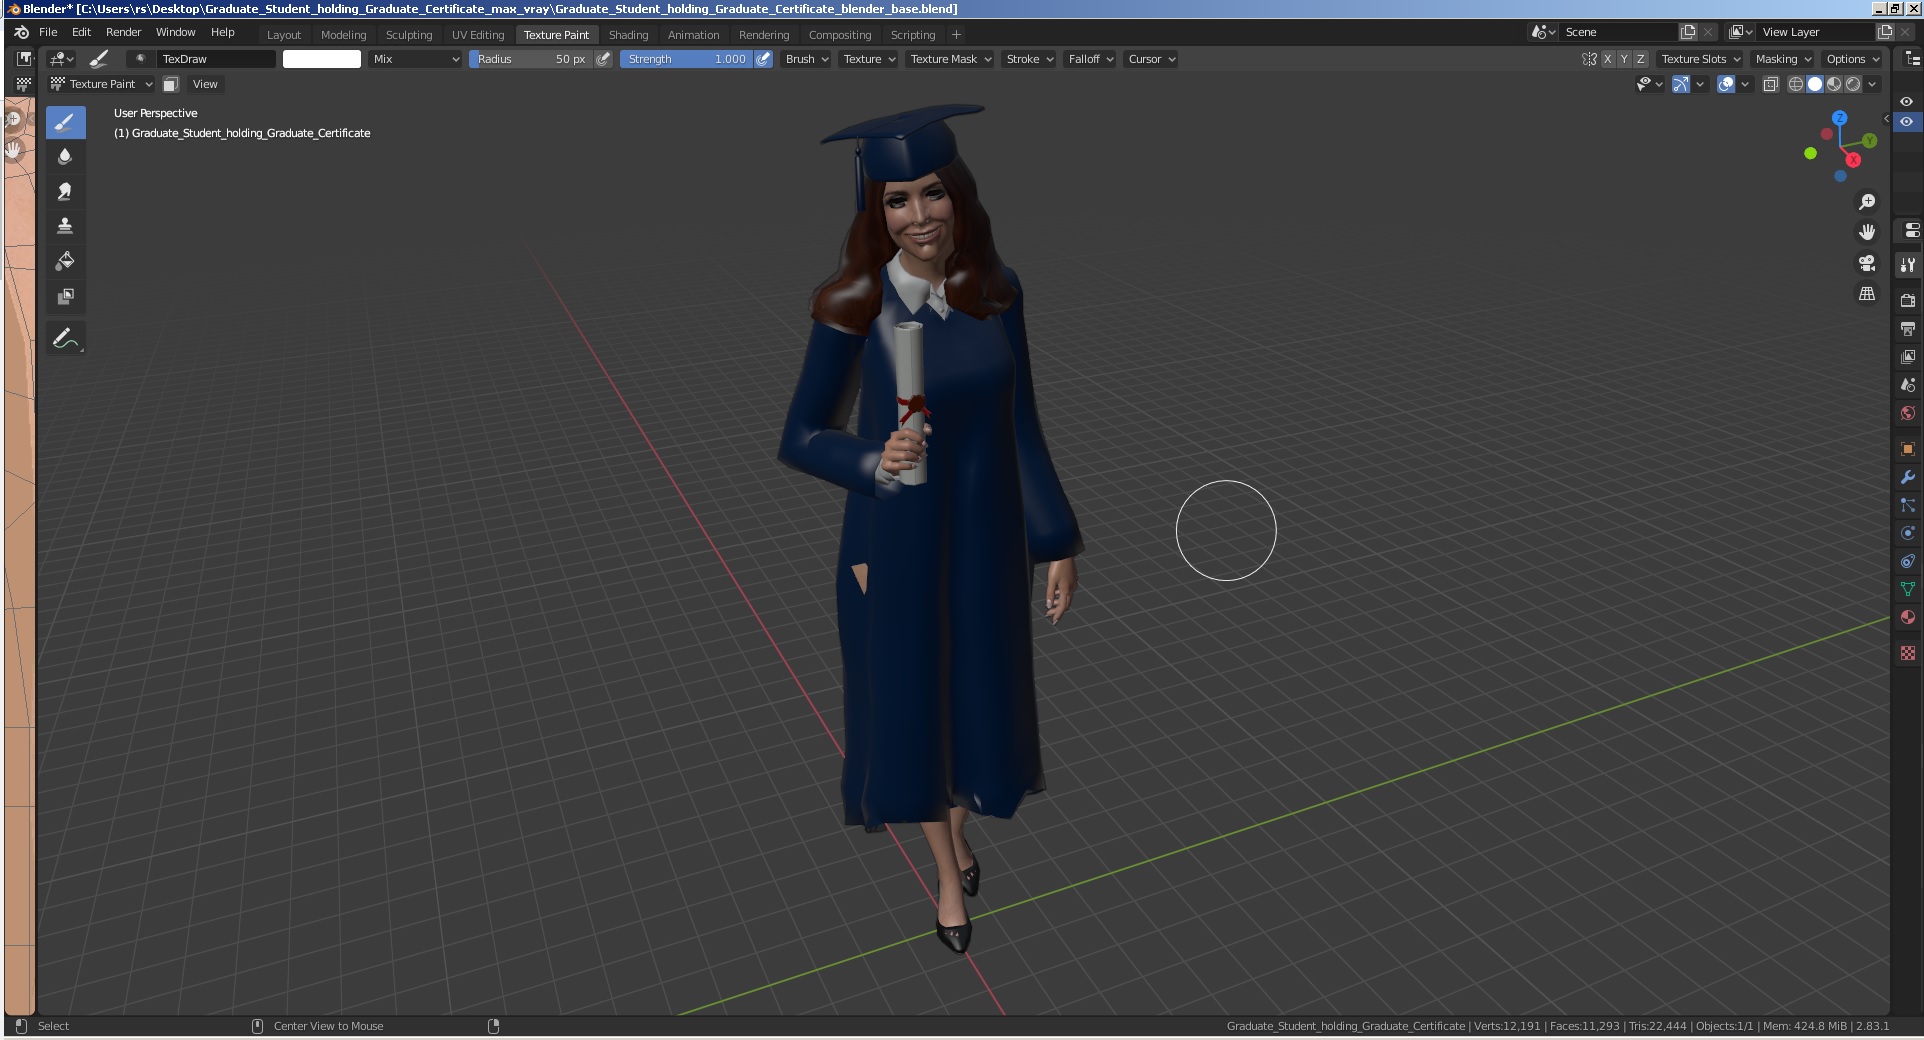Open Particle properties tab
This screenshot has height=1040, width=1924.
pos(1908,505)
